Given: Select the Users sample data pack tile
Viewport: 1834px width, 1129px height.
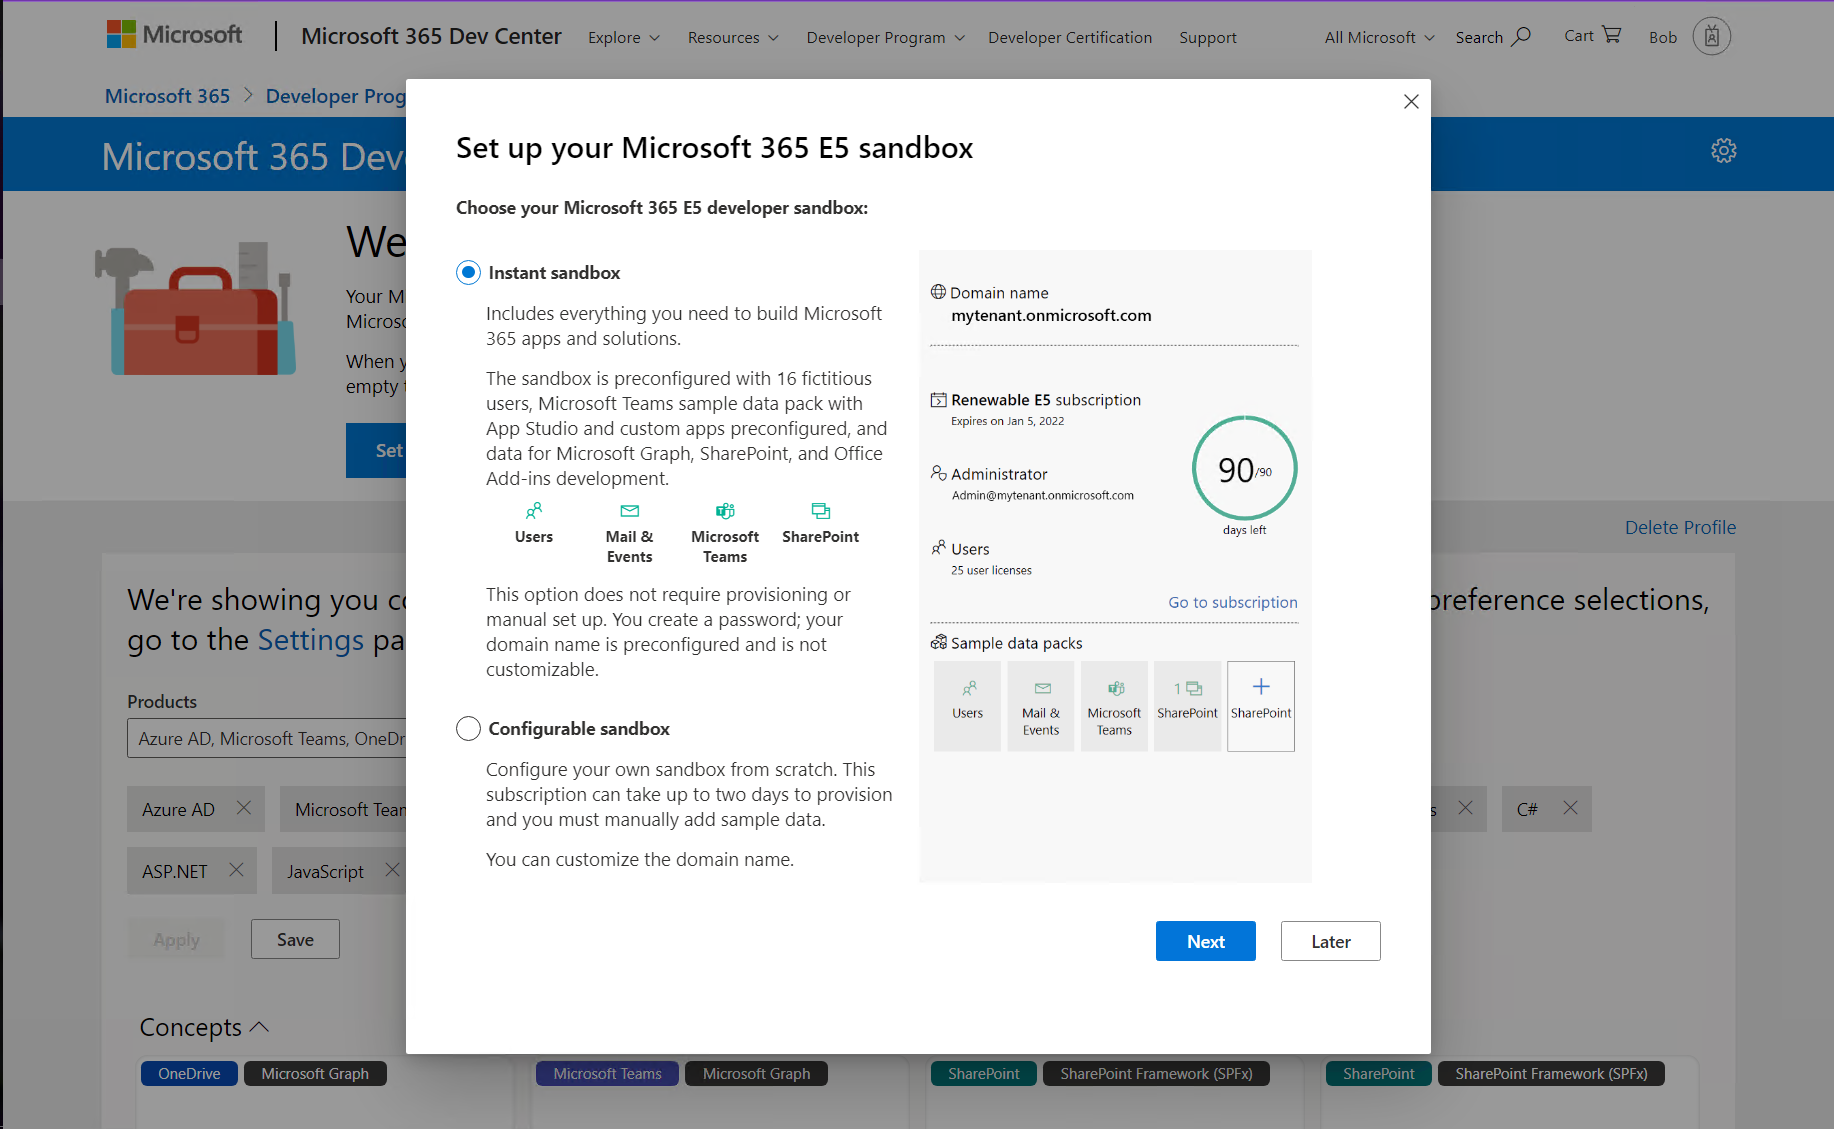Looking at the screenshot, I should point(967,706).
